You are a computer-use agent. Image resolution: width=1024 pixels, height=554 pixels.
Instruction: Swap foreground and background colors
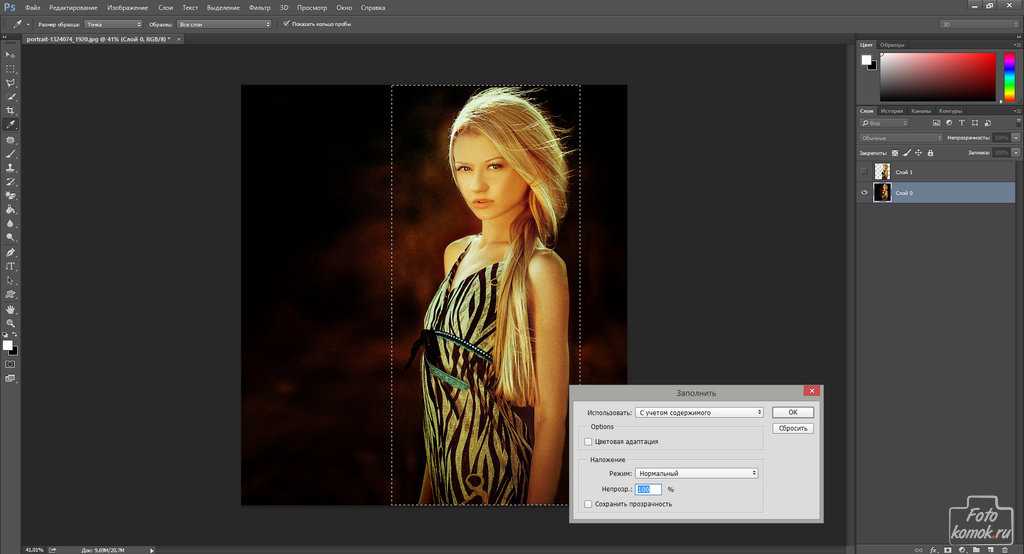tap(15, 334)
